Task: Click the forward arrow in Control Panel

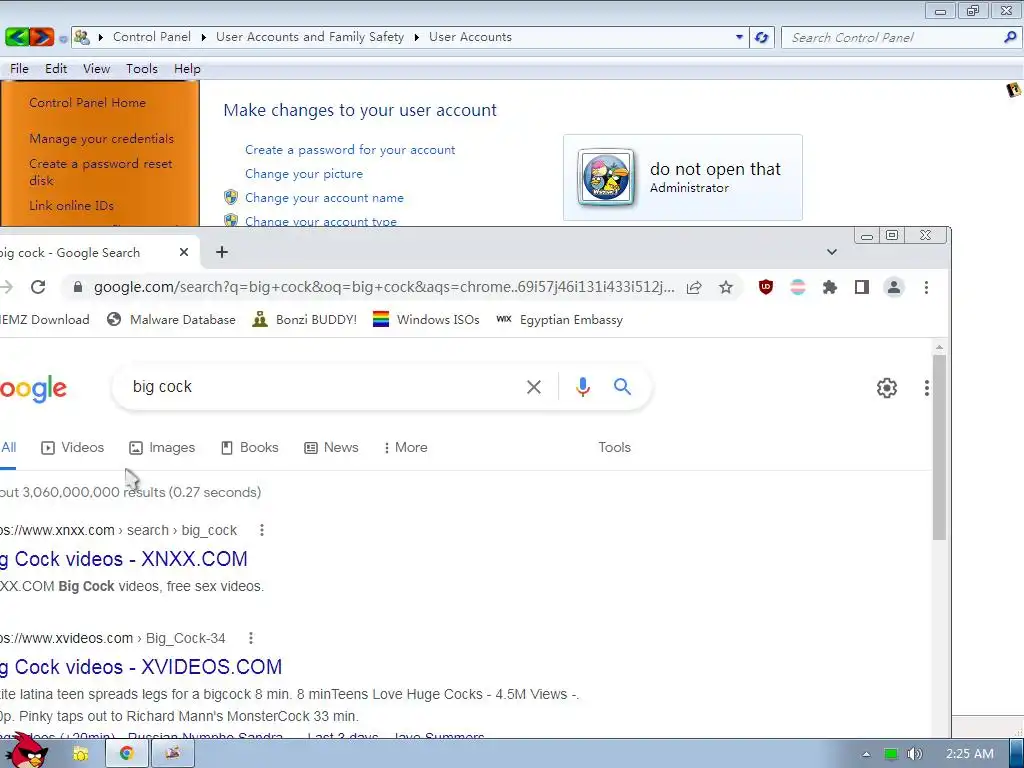Action: (x=41, y=37)
